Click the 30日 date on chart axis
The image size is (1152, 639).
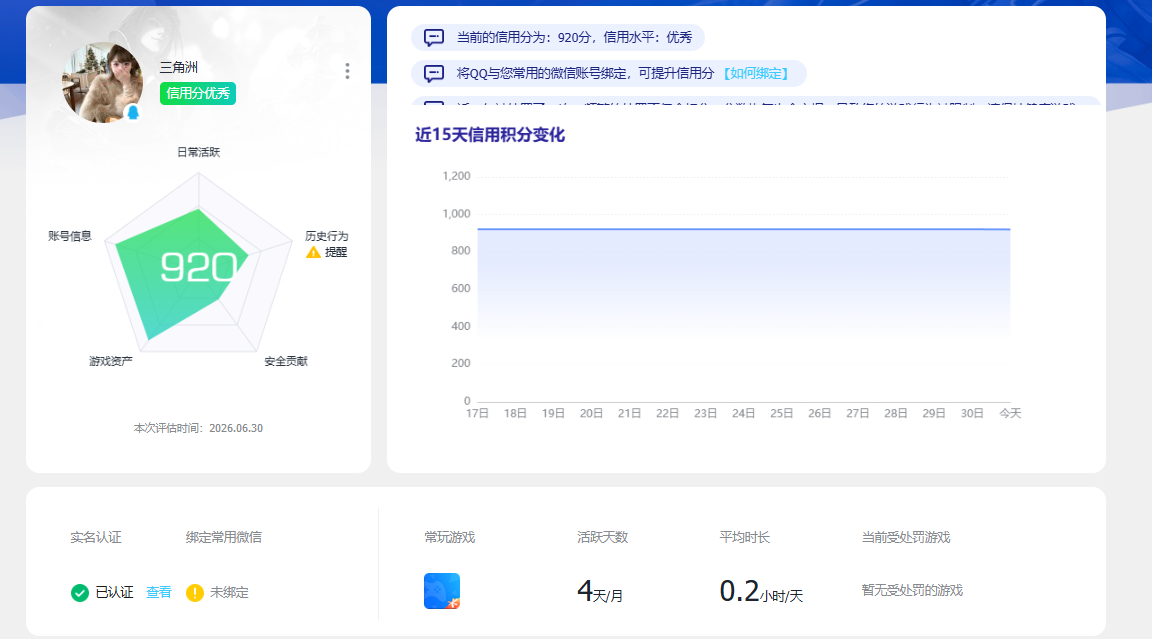972,414
